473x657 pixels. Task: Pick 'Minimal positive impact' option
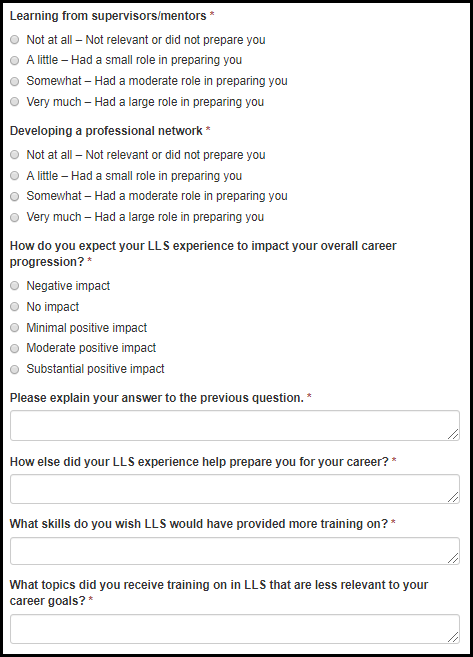tap(15, 328)
